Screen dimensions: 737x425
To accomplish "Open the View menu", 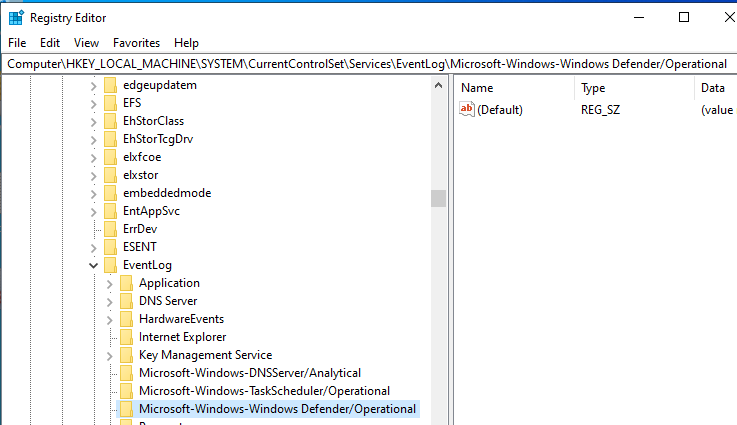I will (x=86, y=43).
